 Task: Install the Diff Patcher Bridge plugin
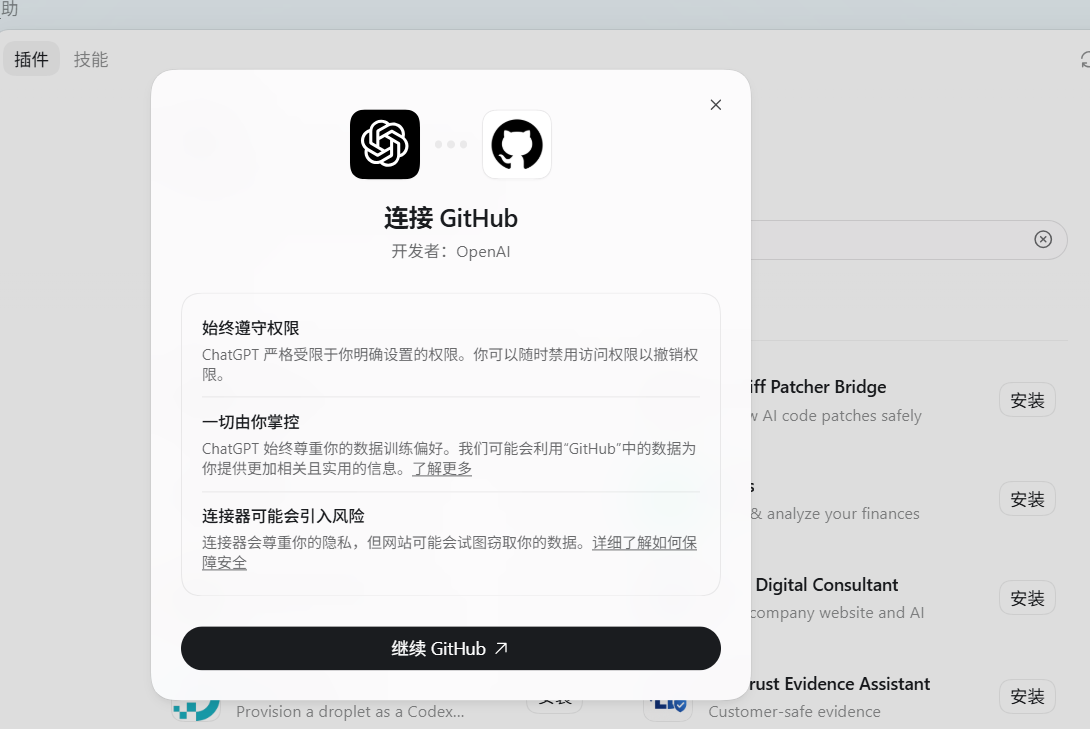[x=1027, y=400]
